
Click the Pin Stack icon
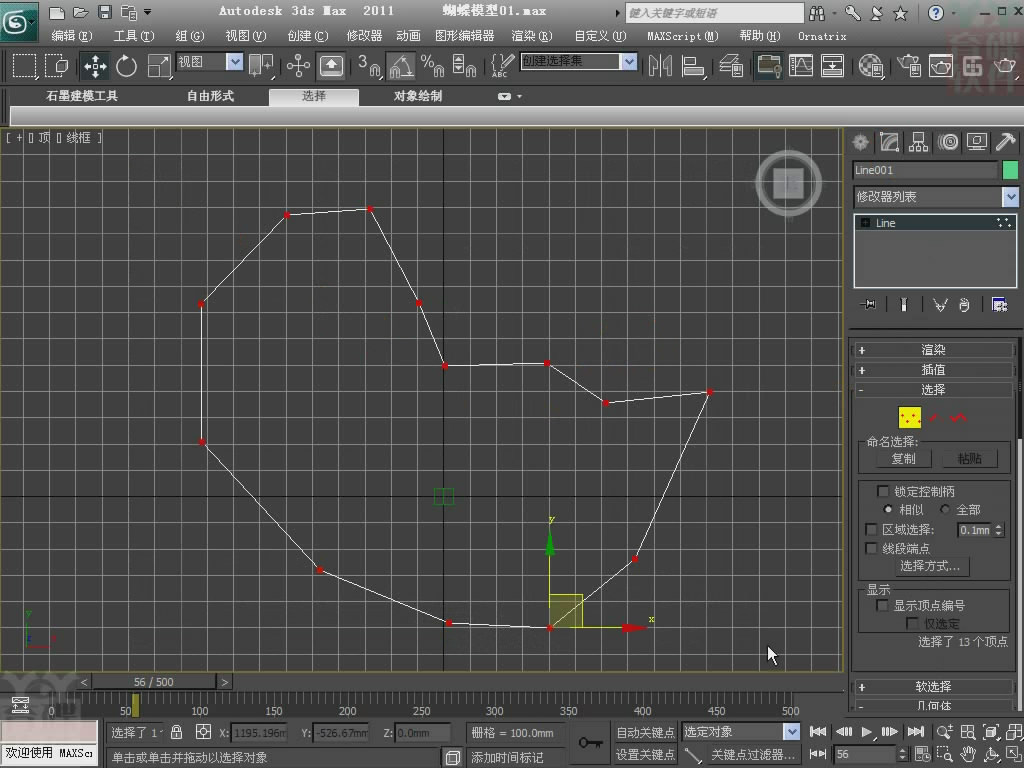coord(868,304)
